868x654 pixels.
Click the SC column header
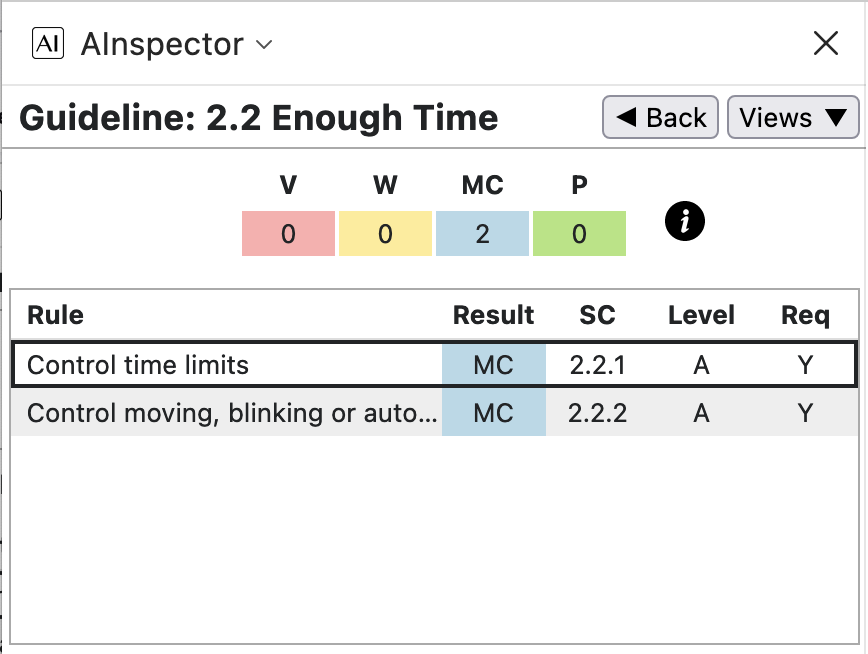[598, 316]
